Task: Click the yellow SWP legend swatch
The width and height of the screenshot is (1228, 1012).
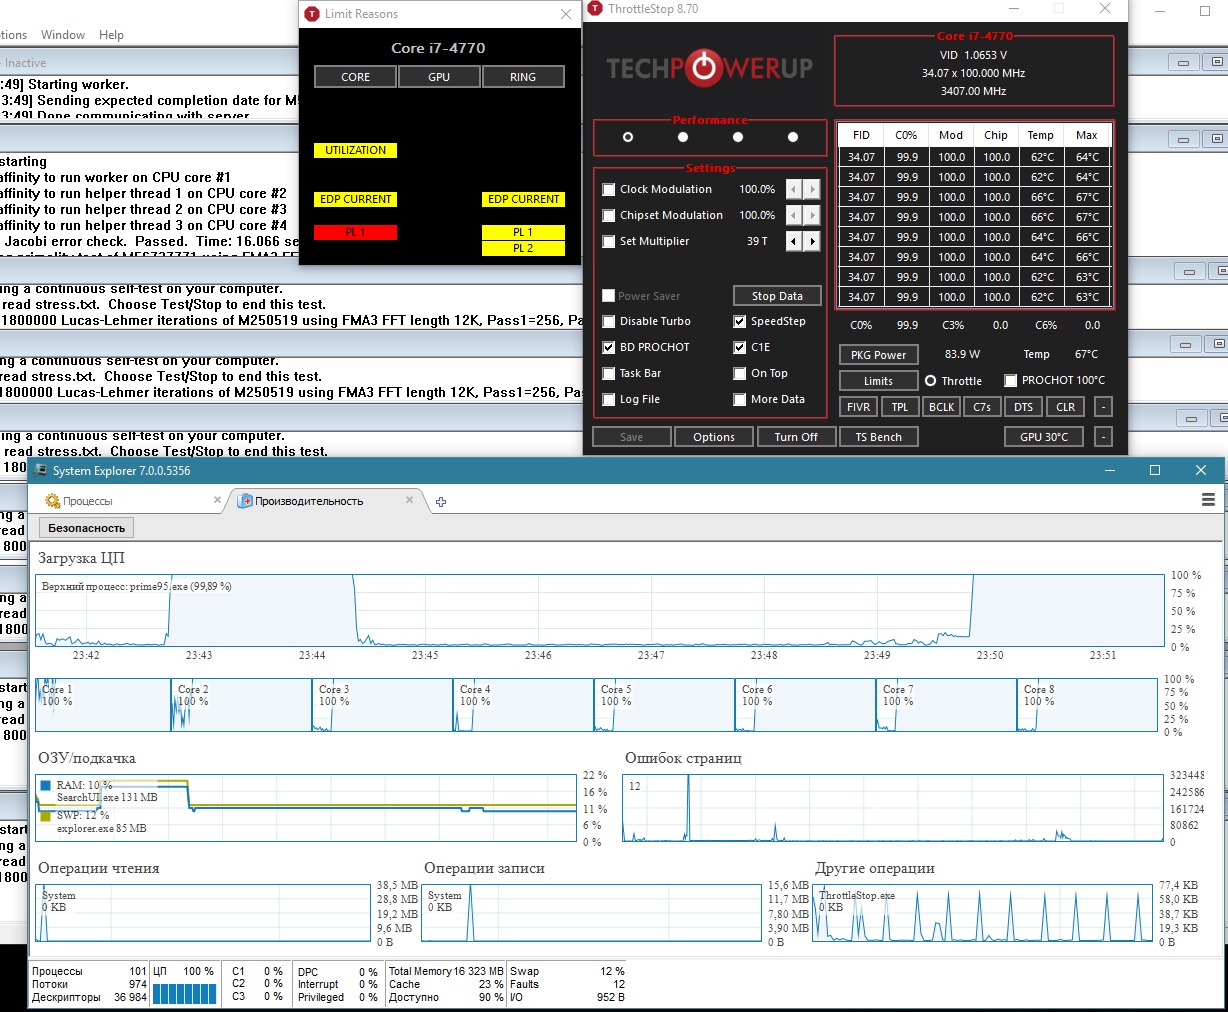Action: tap(46, 816)
